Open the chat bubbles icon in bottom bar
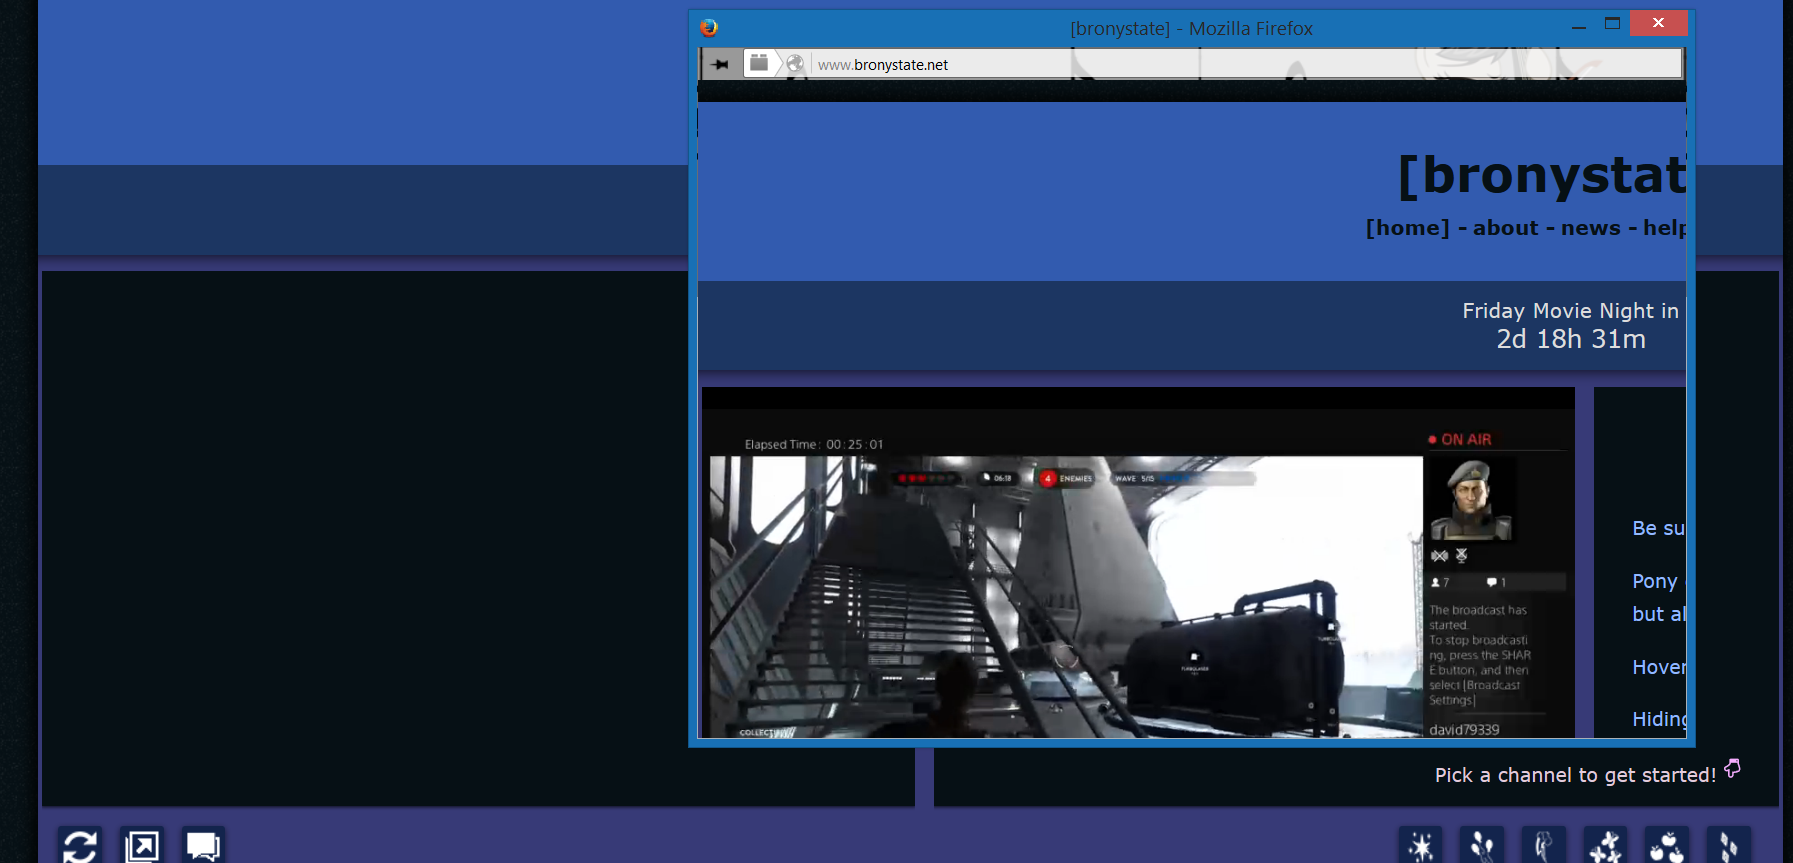 click(204, 846)
